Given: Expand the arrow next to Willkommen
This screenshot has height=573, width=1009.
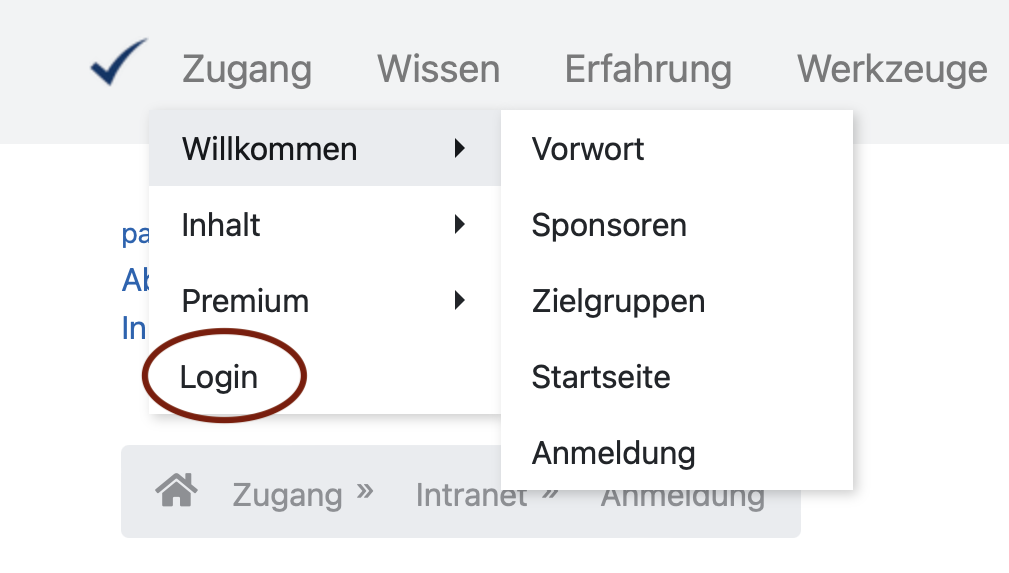Looking at the screenshot, I should coord(460,149).
